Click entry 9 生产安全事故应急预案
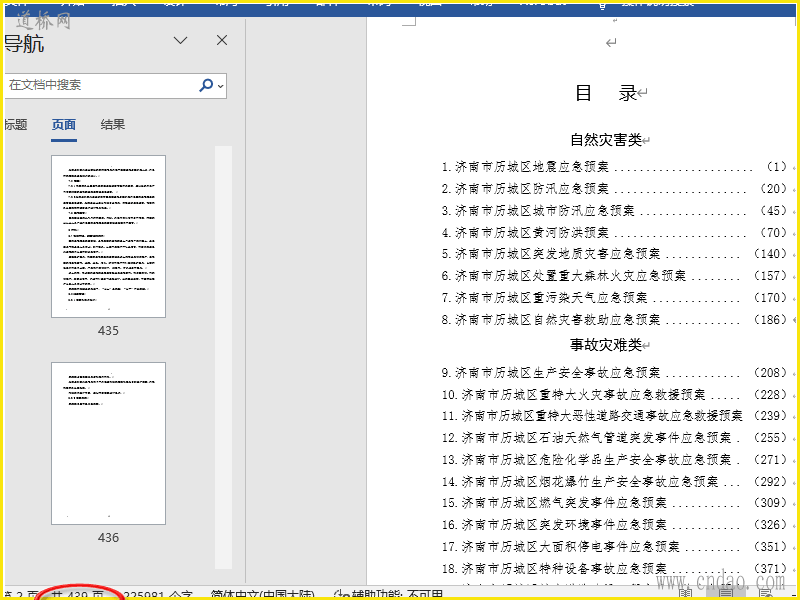 click(551, 373)
